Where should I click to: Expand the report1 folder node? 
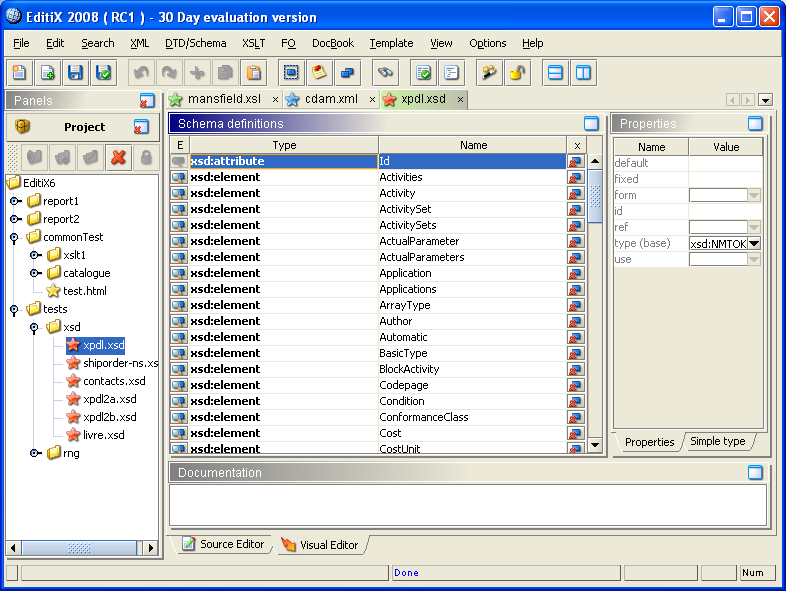pyautogui.click(x=16, y=201)
